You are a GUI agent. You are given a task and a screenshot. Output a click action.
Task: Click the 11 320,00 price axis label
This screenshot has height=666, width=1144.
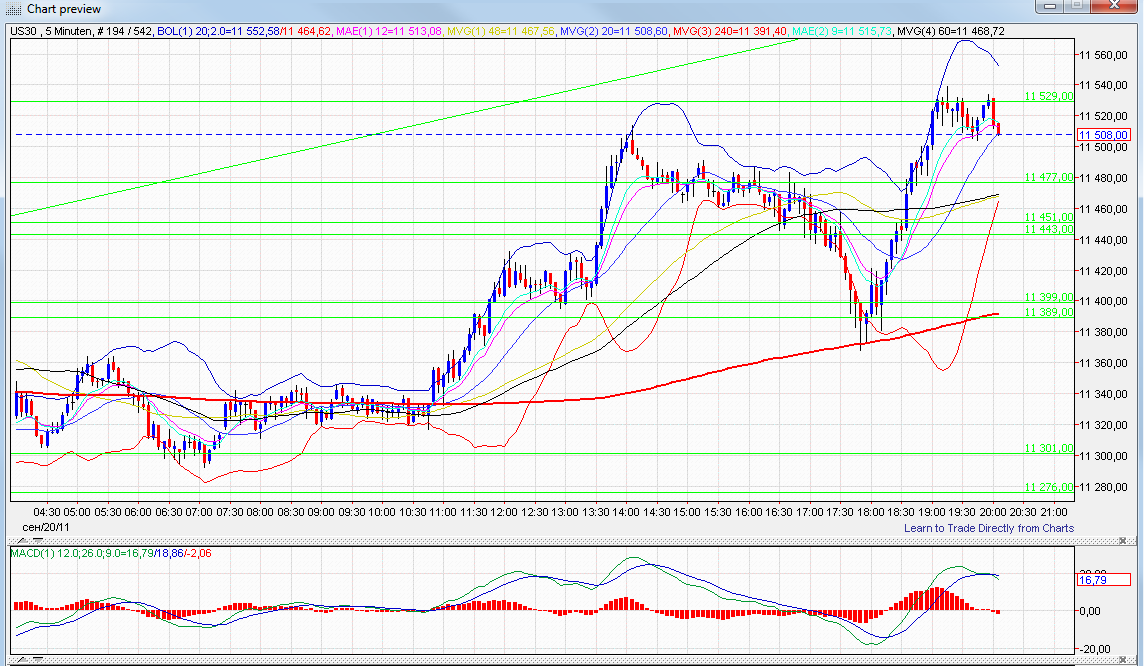coord(1103,425)
